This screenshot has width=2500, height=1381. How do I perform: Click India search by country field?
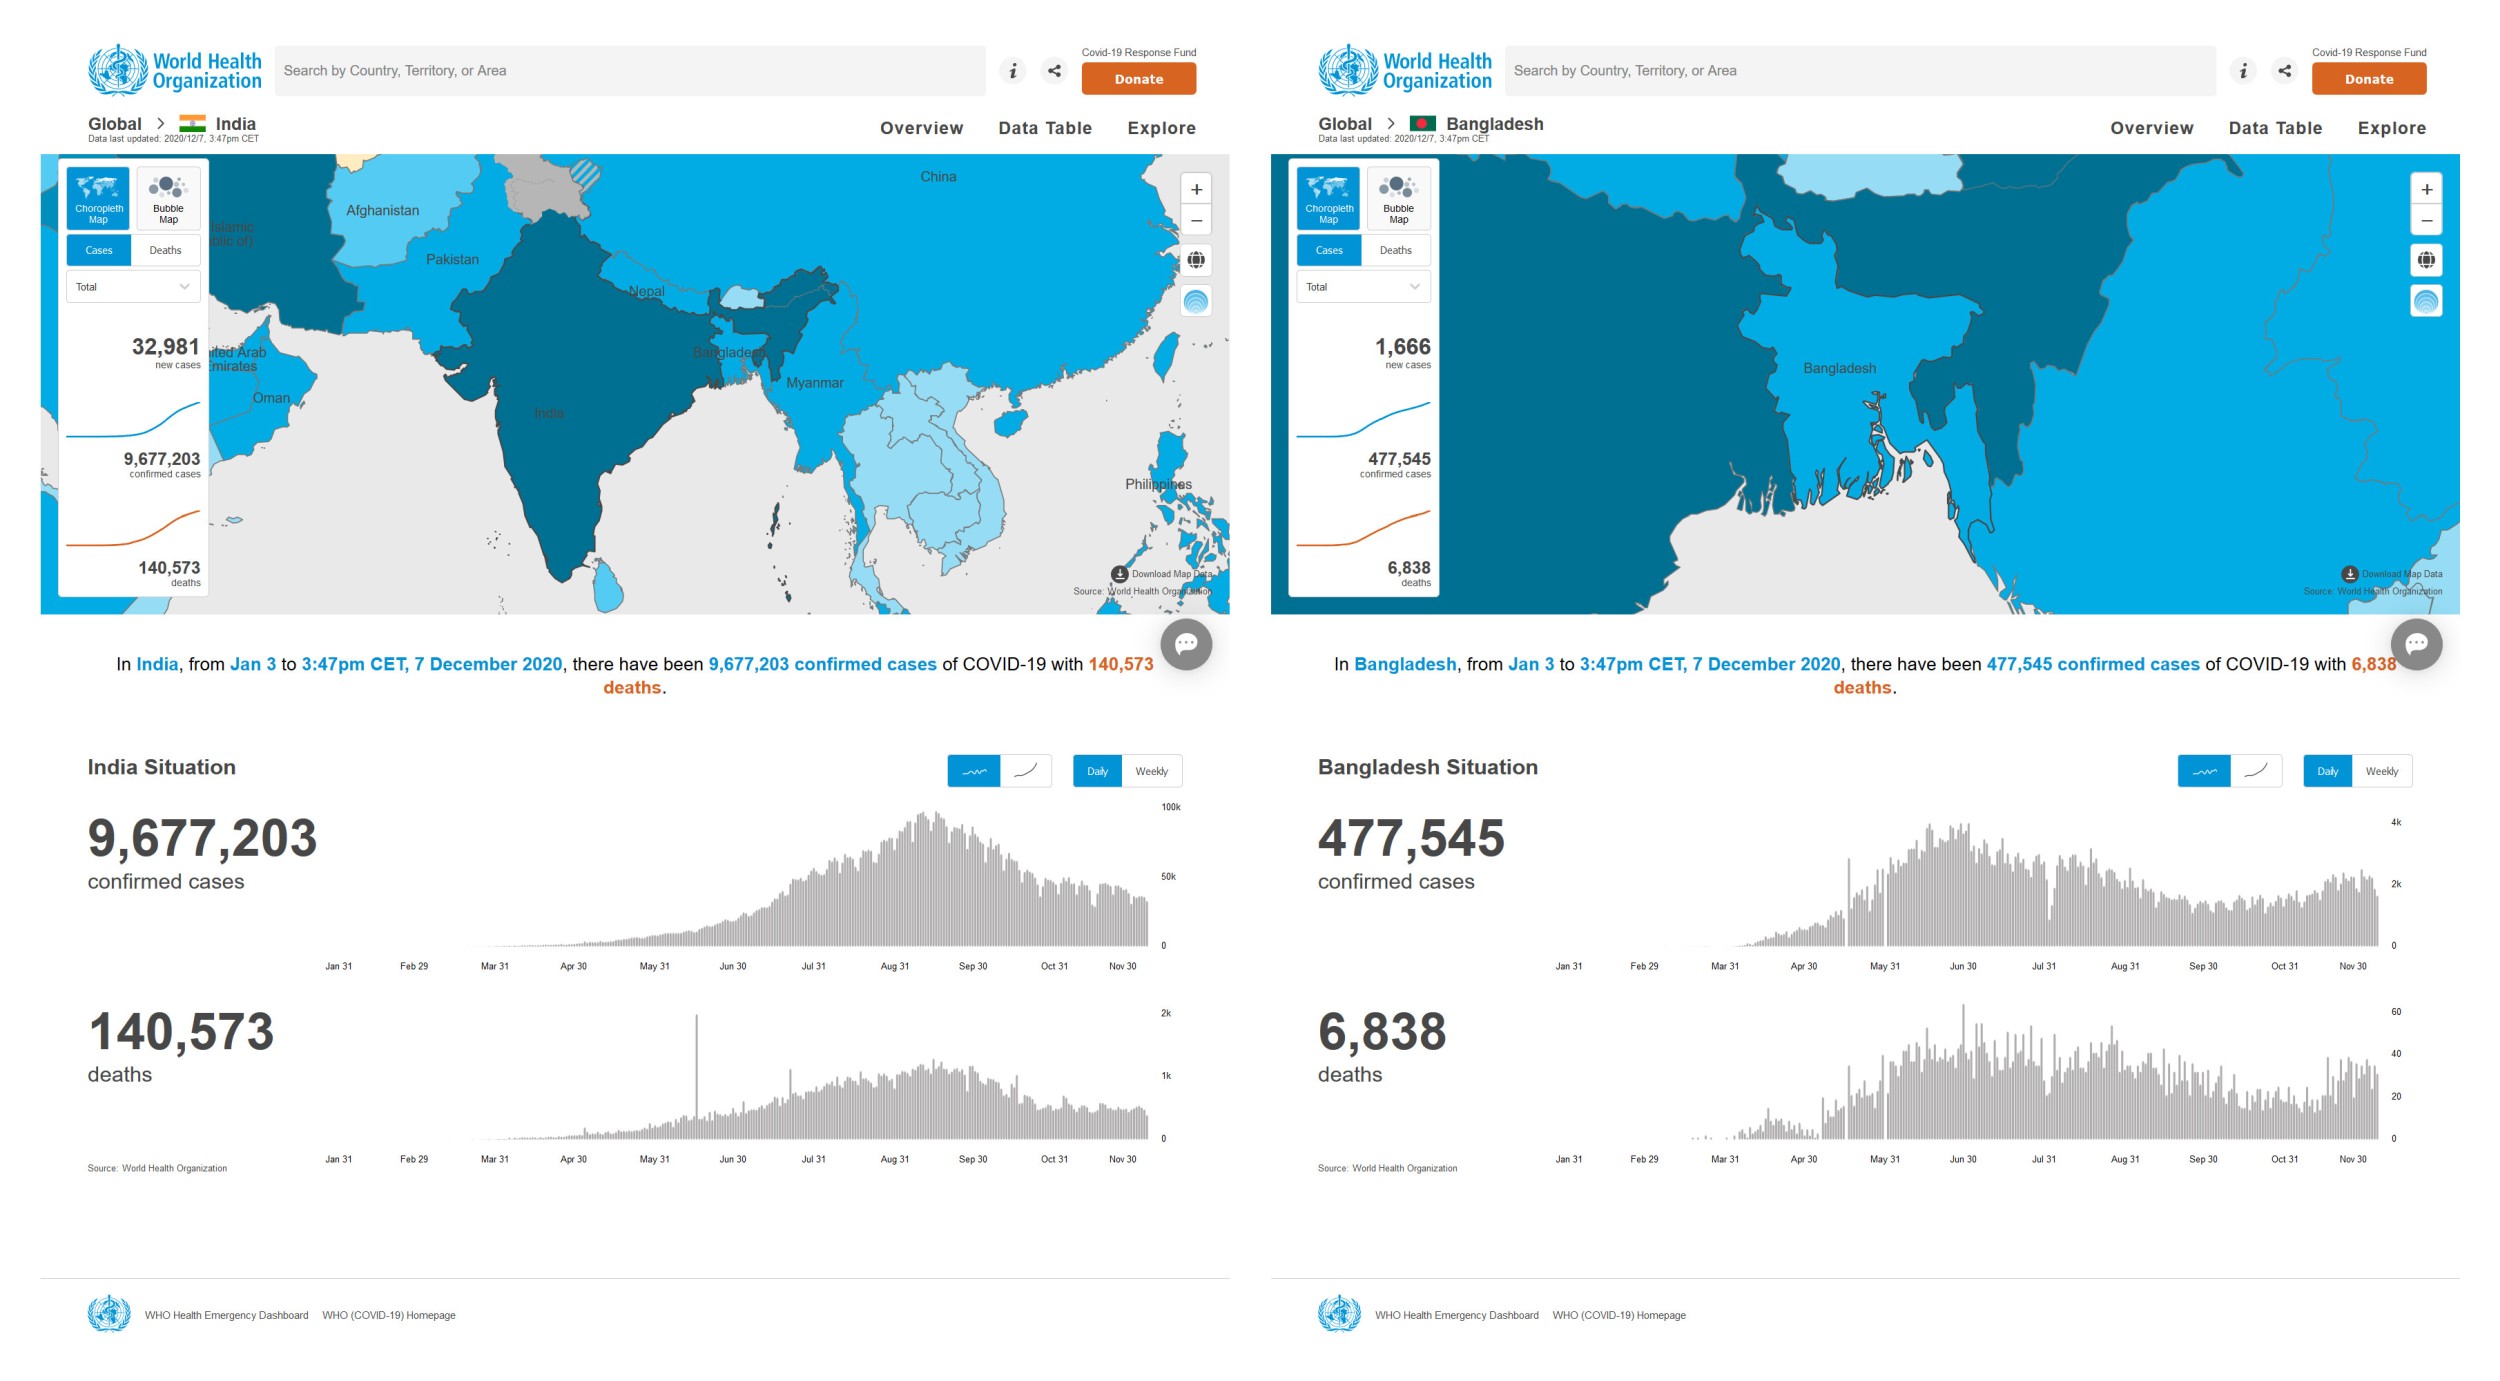pos(630,71)
